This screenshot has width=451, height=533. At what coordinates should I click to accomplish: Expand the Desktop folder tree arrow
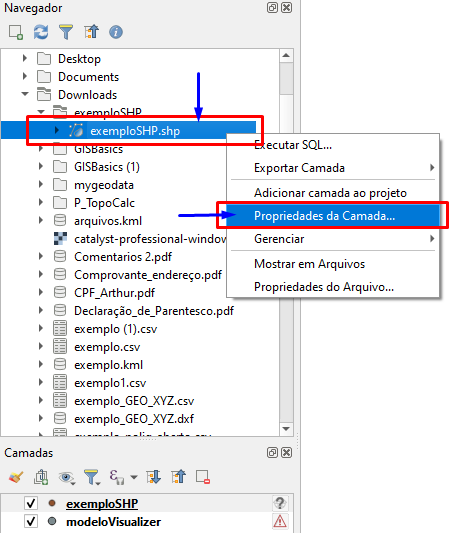(24, 58)
